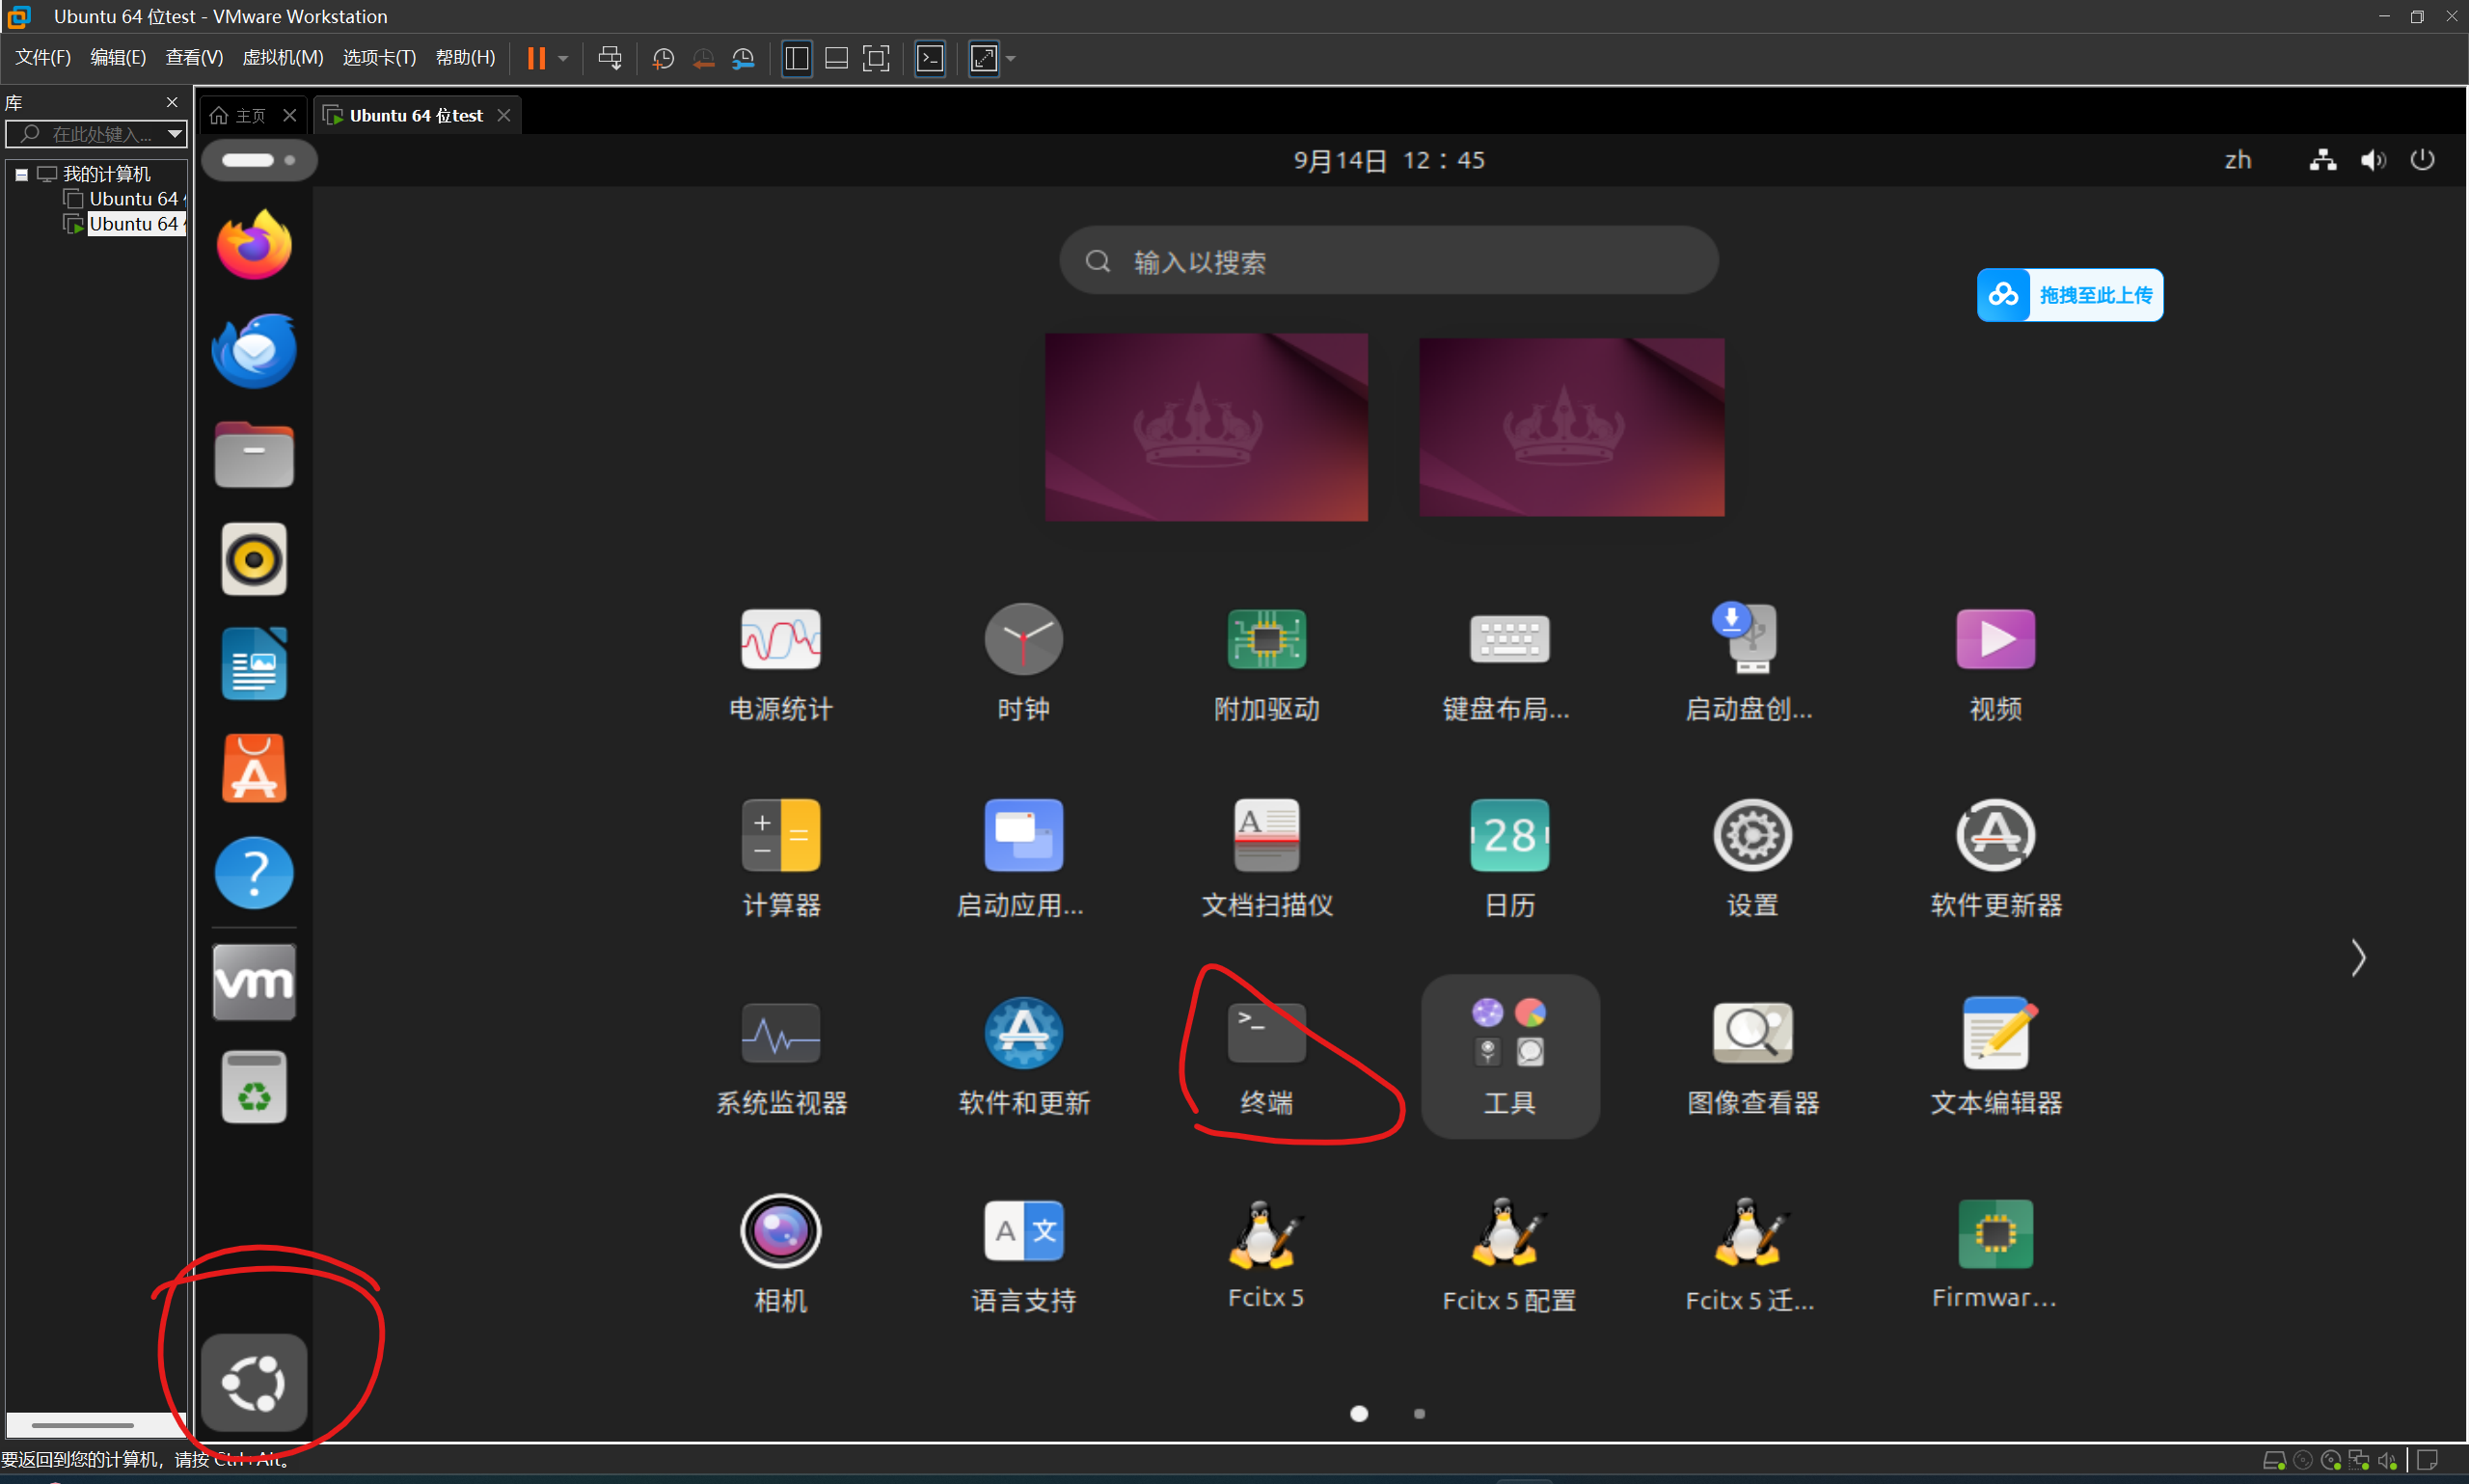The image size is (2469, 1484).
Task: Launch the 计算器 calculator app
Action: [x=780, y=836]
